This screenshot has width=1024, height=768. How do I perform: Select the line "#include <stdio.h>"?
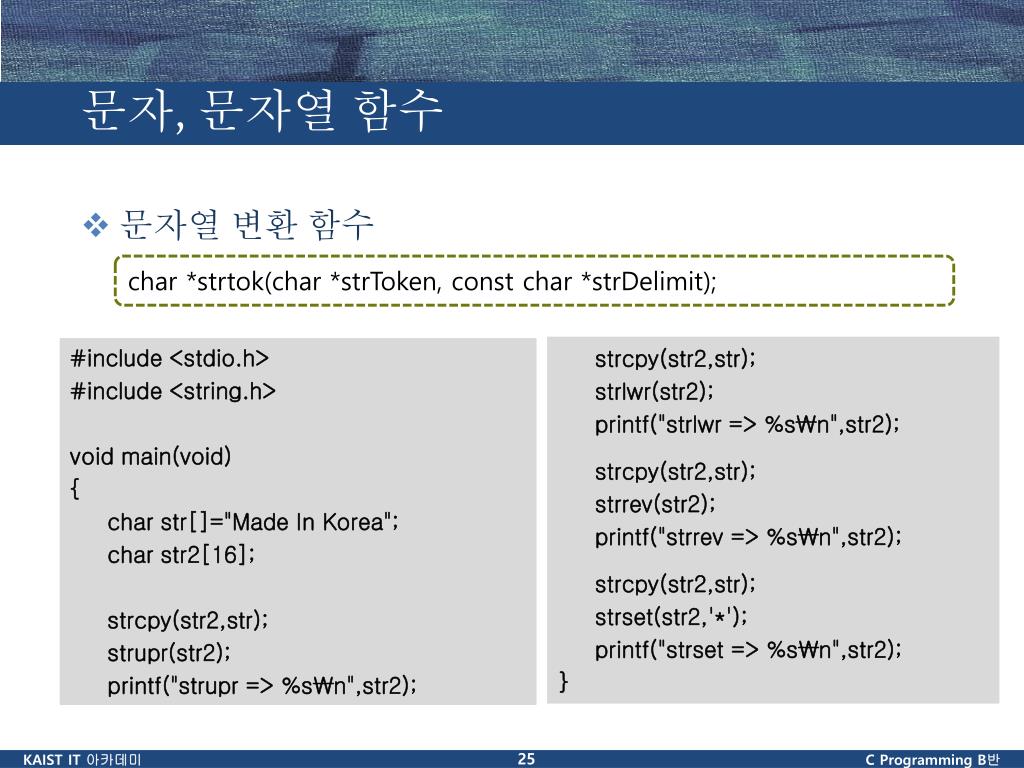tap(169, 359)
